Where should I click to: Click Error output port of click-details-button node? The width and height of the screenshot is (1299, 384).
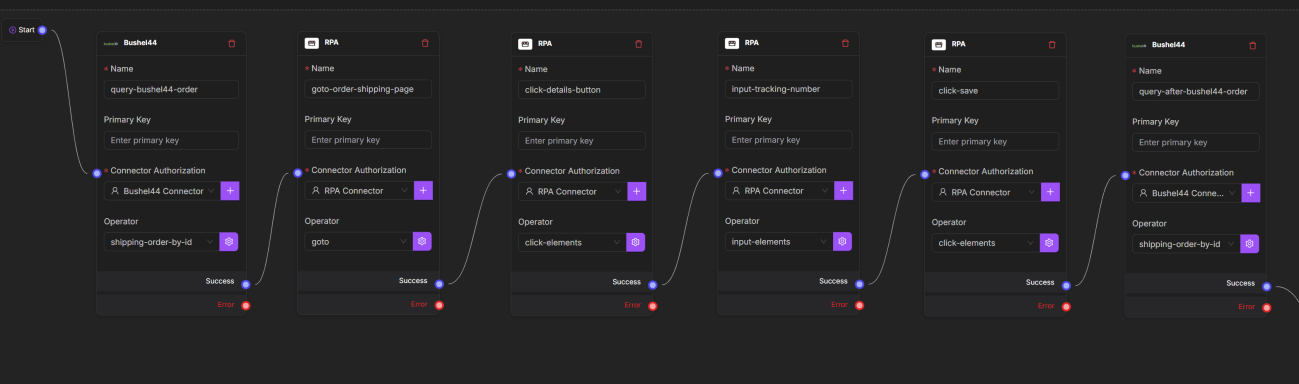tap(653, 306)
